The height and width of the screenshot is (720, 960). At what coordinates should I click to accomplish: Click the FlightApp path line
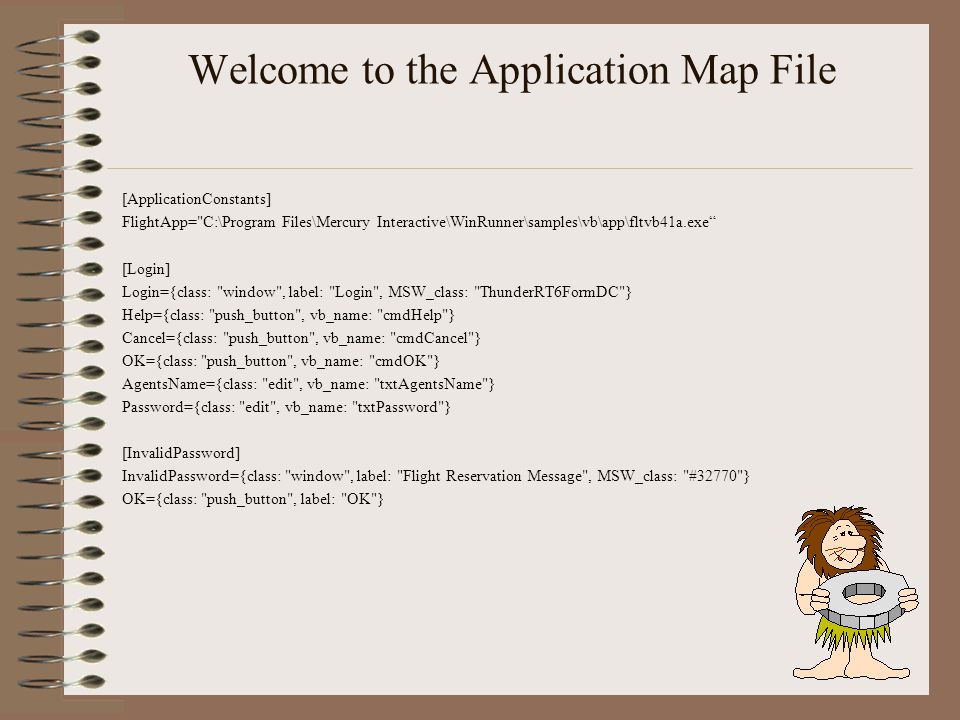(419, 222)
